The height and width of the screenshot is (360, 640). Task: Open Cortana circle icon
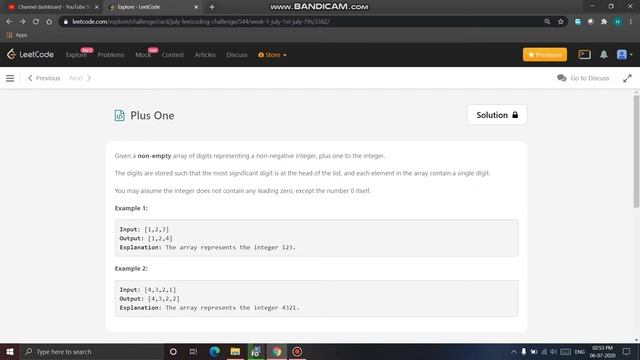[173, 351]
